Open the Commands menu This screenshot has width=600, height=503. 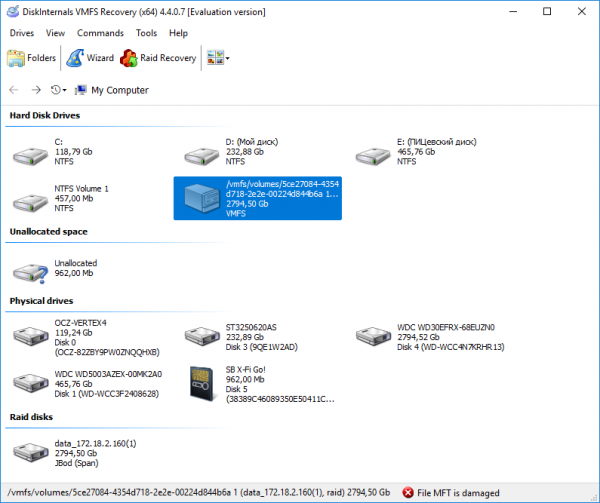tap(100, 33)
